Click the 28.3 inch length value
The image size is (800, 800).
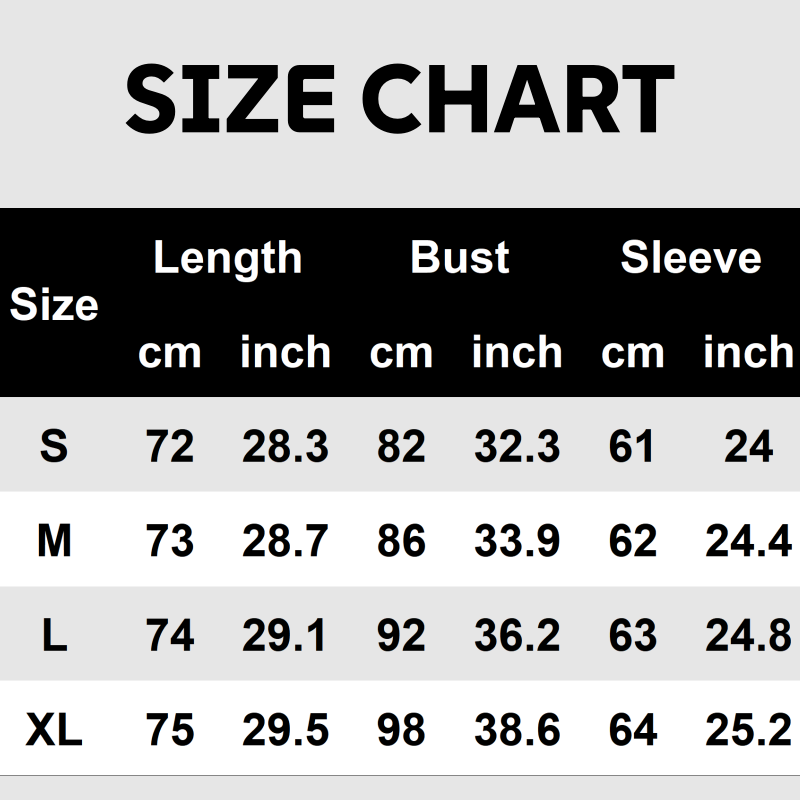click(285, 446)
